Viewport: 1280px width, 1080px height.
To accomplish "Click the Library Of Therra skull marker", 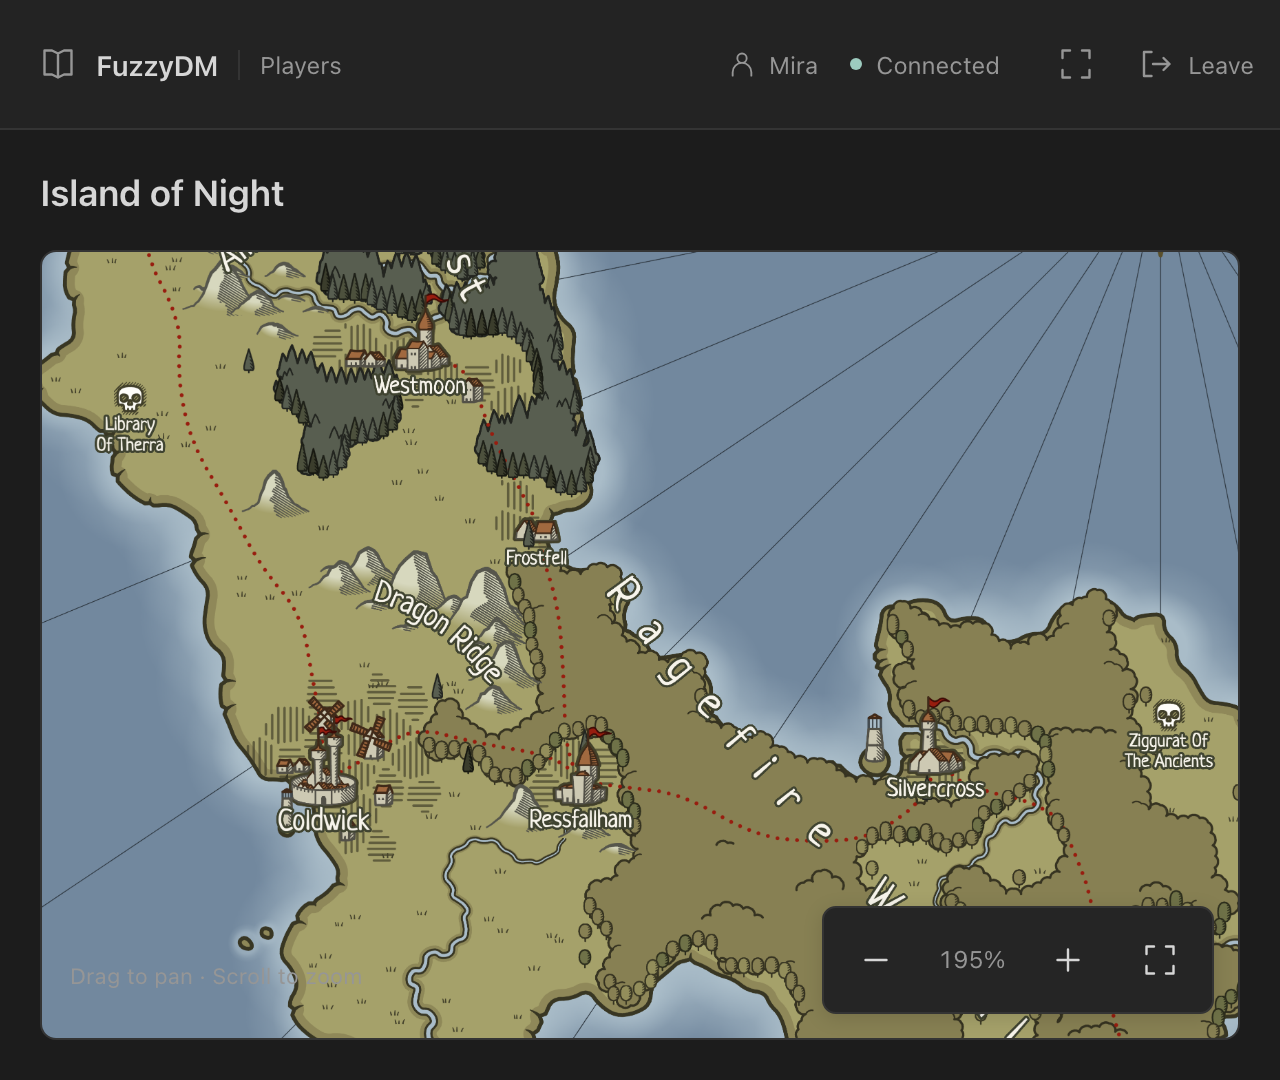I will (x=130, y=398).
